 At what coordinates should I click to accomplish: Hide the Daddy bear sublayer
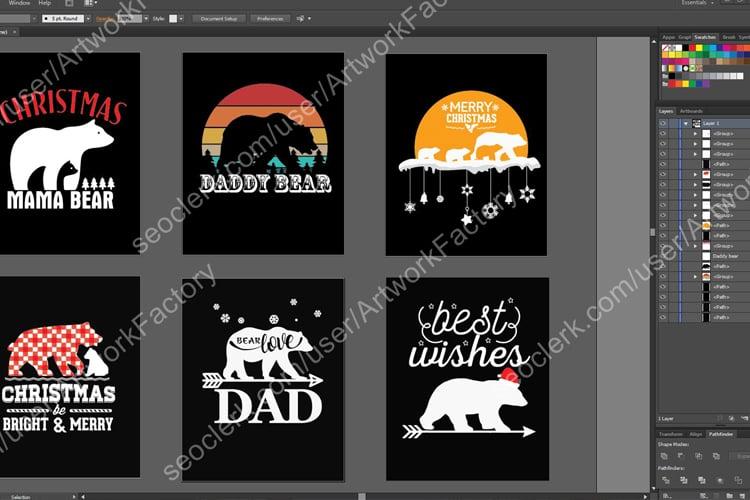click(663, 256)
